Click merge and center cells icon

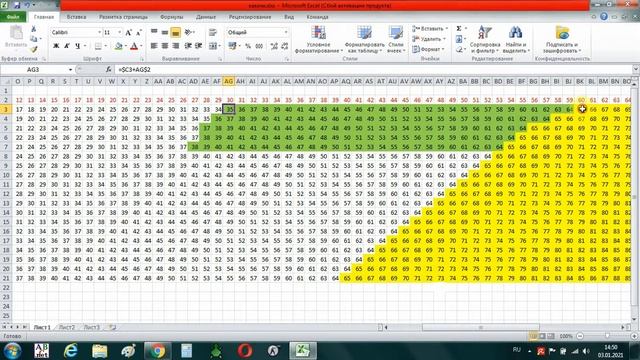[213, 46]
